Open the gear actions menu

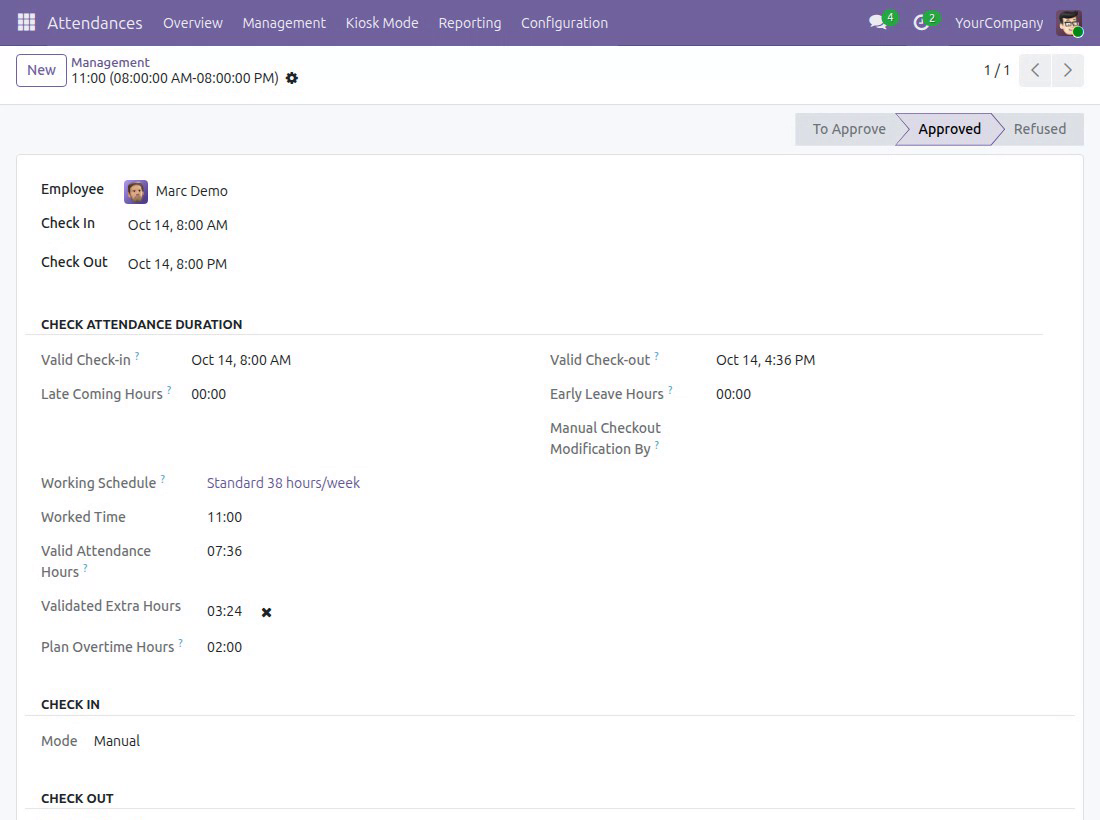(292, 78)
